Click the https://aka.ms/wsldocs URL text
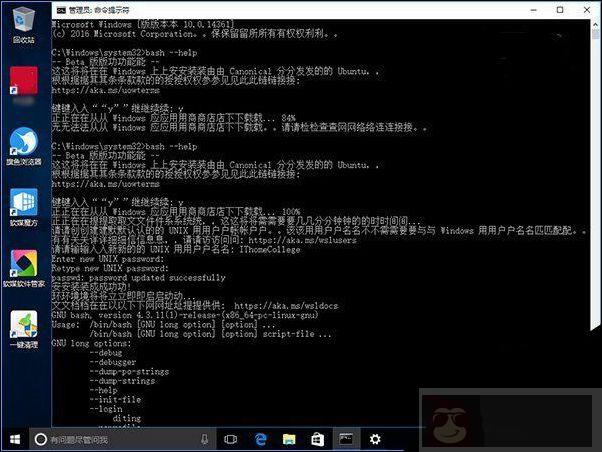This screenshot has height=452, width=602. (286, 306)
